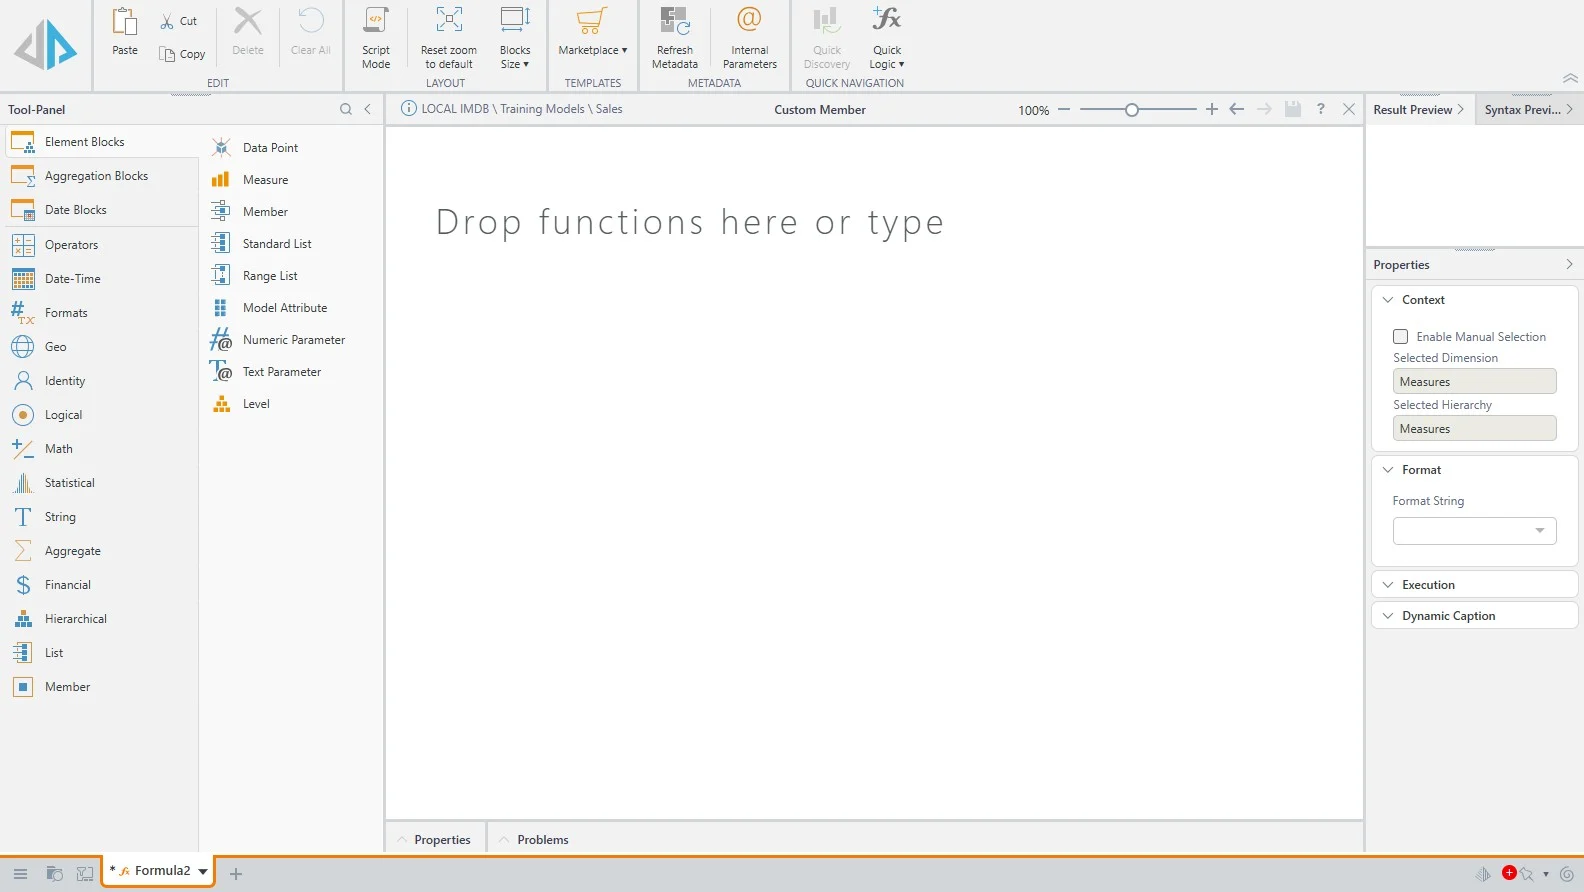Open the Blocks Size dropdown
The width and height of the screenshot is (1584, 892).
(515, 38)
